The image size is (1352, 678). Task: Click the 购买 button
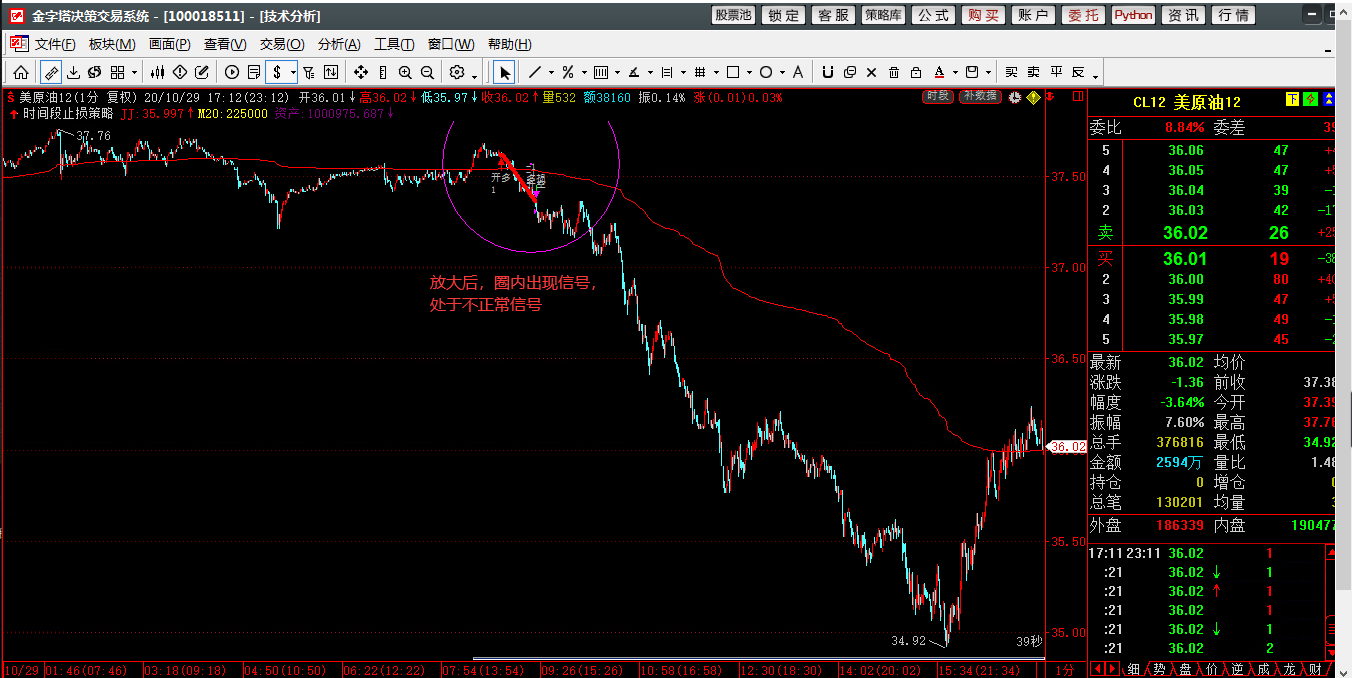(983, 15)
